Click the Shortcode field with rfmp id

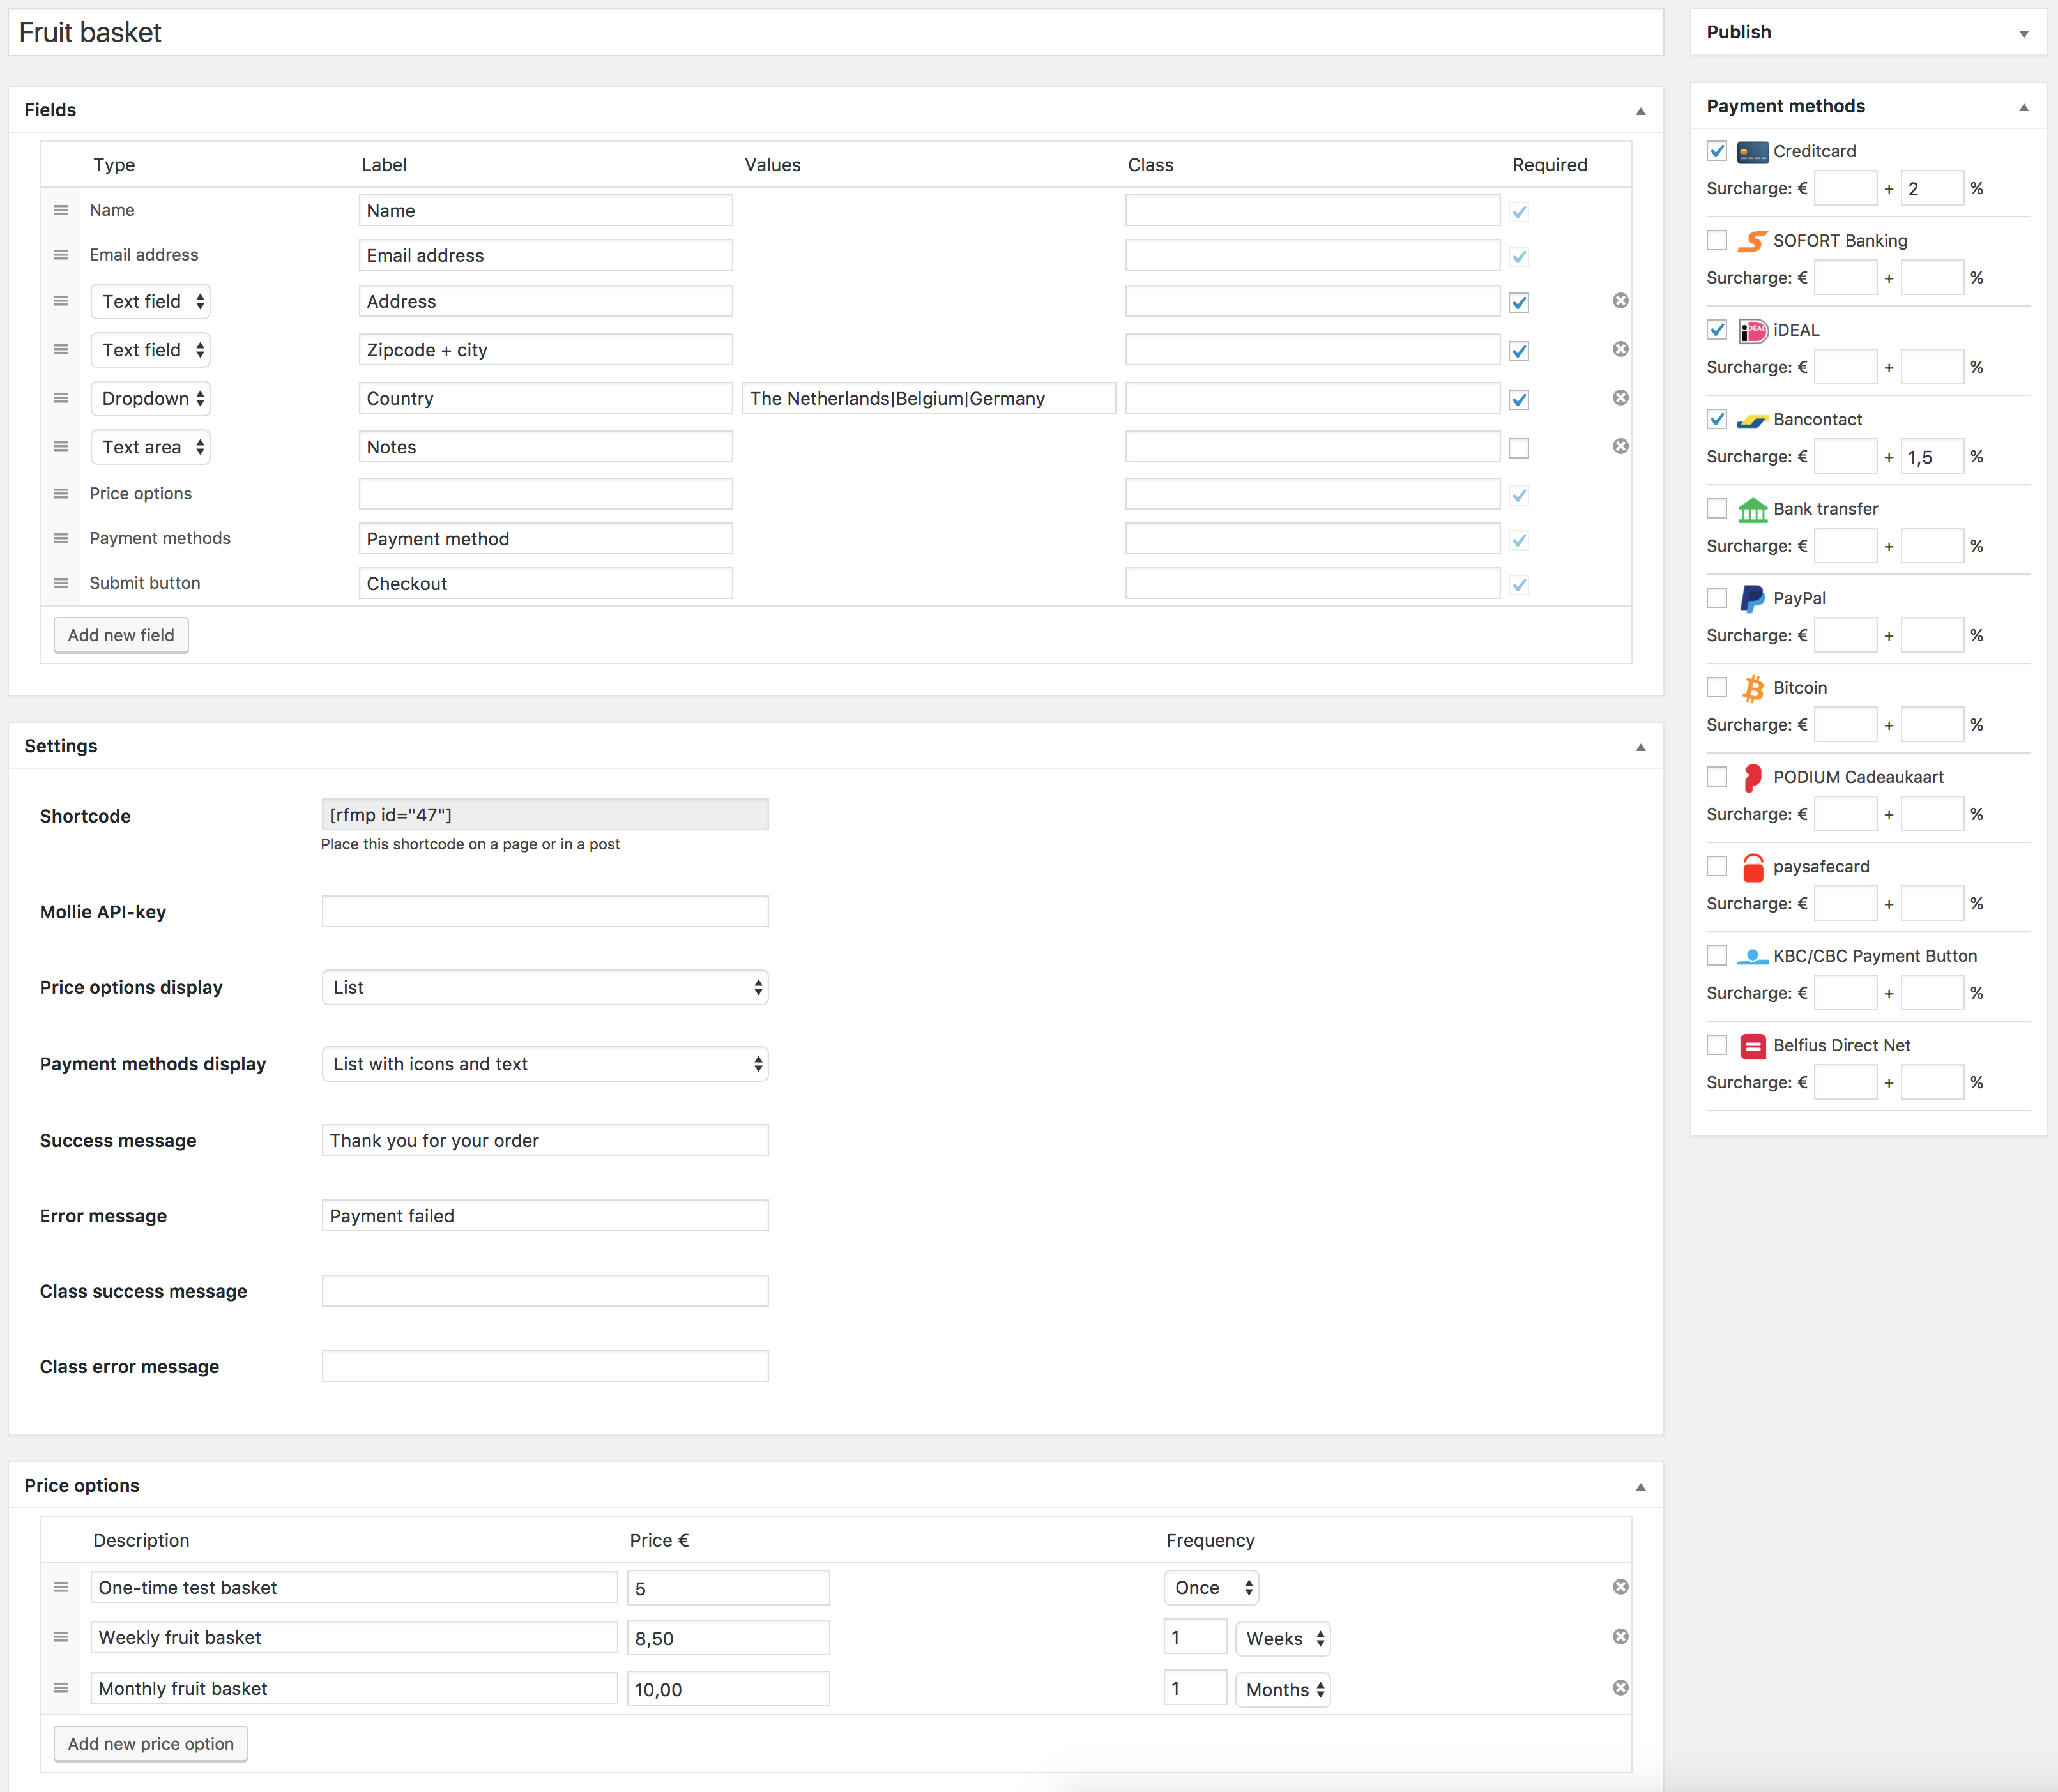[x=545, y=814]
